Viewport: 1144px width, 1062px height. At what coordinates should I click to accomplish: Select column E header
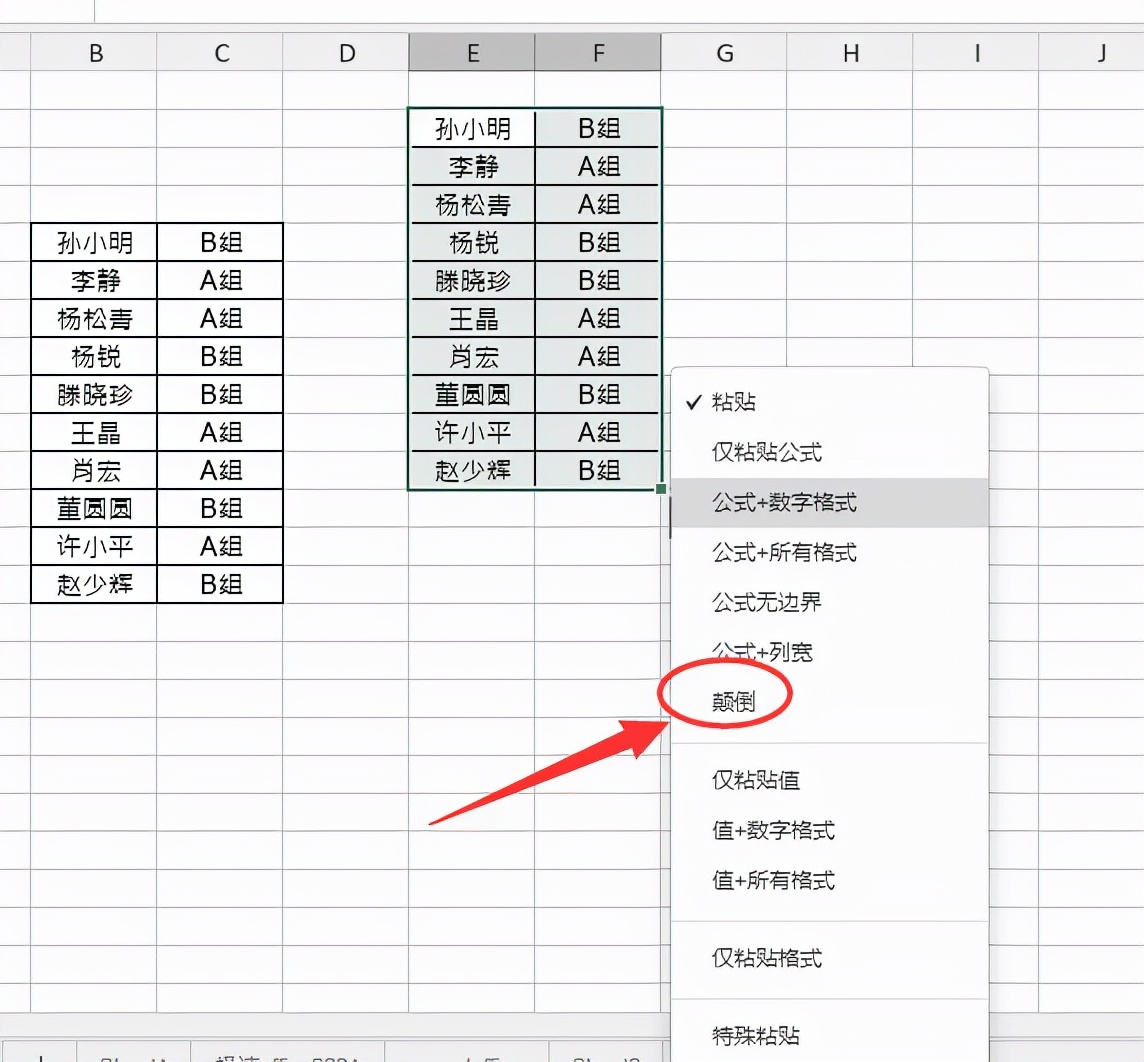pos(471,51)
